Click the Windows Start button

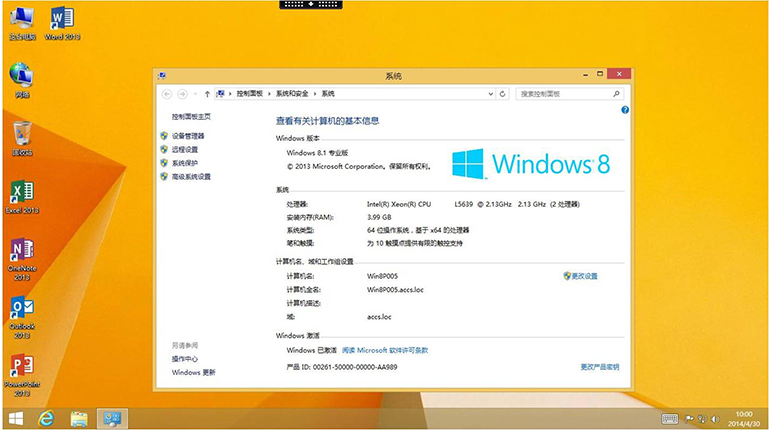point(16,419)
